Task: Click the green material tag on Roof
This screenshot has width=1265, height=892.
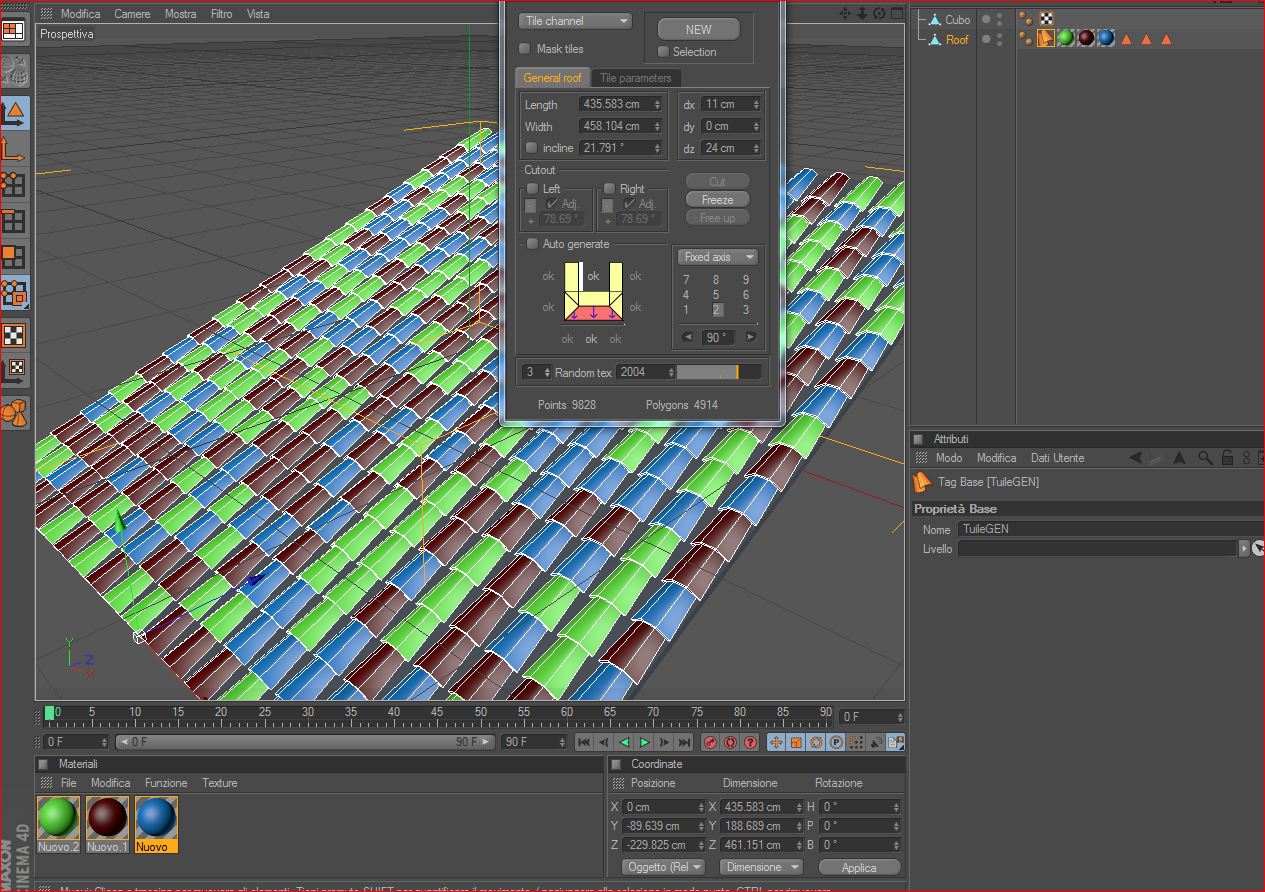Action: (1066, 39)
